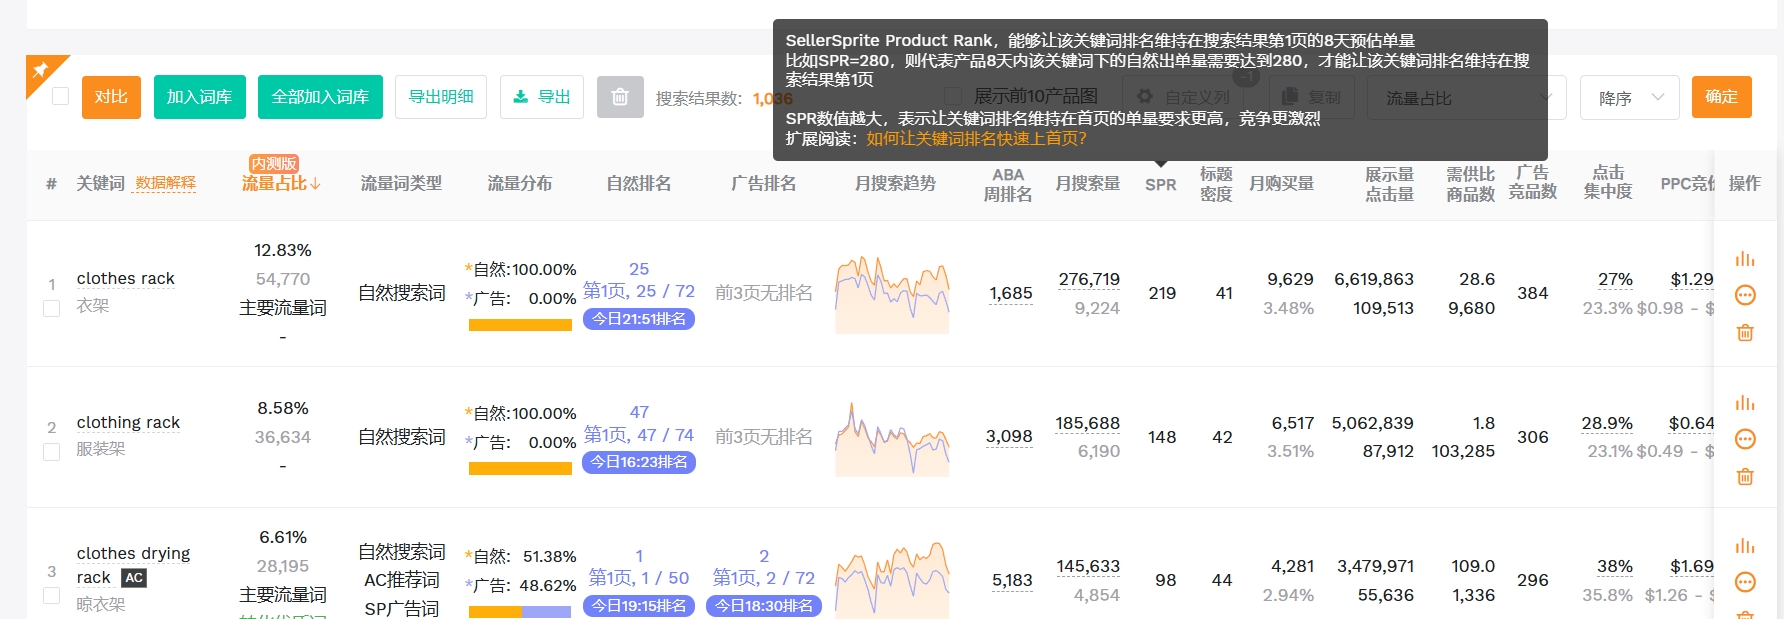Click 今日18:30排名 badge

(764, 606)
